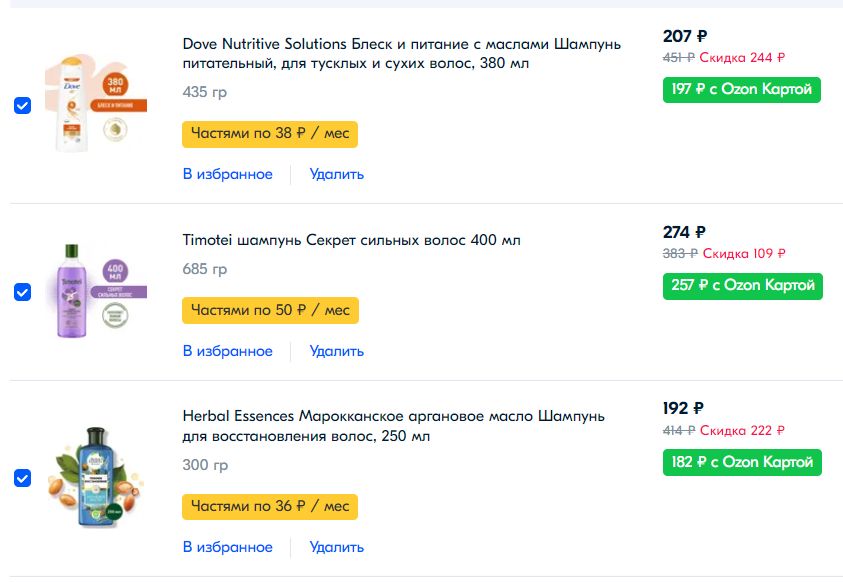Click '197 ₽ с Ozon Картой' badge
The image size is (843, 582).
coord(741,90)
